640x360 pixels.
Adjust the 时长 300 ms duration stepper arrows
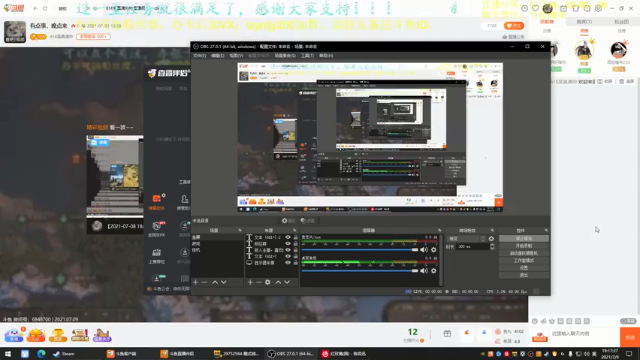coord(492,247)
